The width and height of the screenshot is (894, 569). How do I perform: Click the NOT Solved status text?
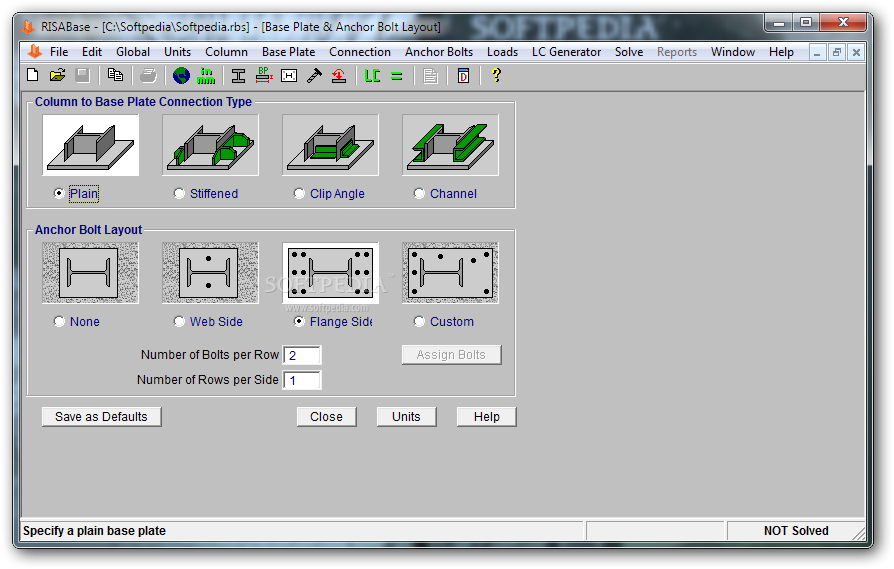(796, 531)
